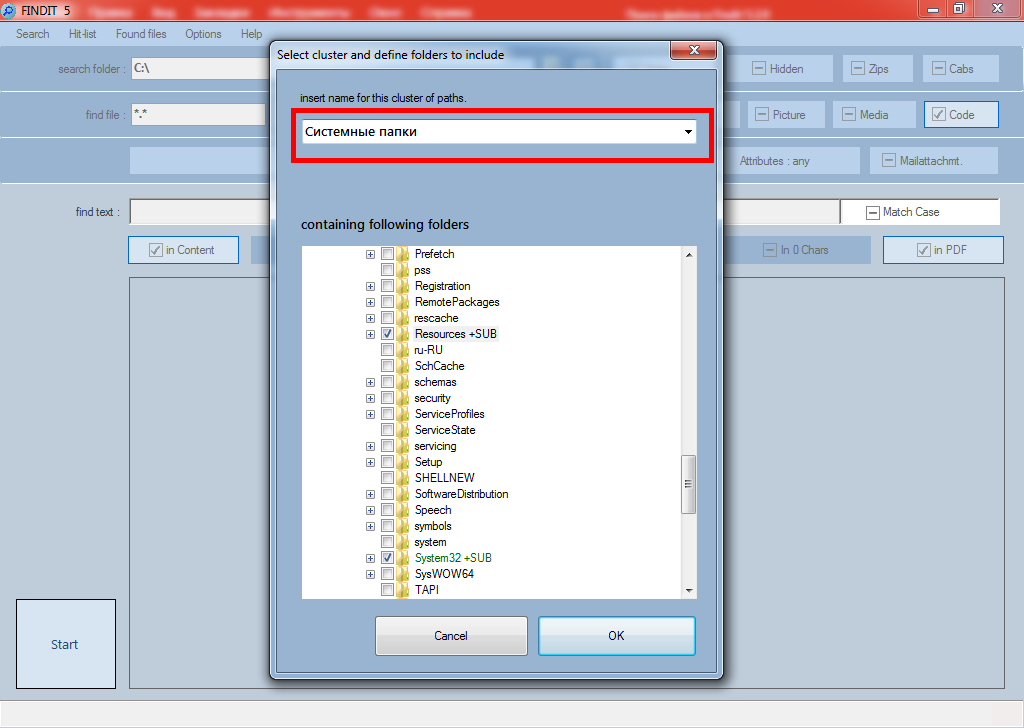Check the security folder checkbox
The image size is (1024, 728).
(387, 398)
